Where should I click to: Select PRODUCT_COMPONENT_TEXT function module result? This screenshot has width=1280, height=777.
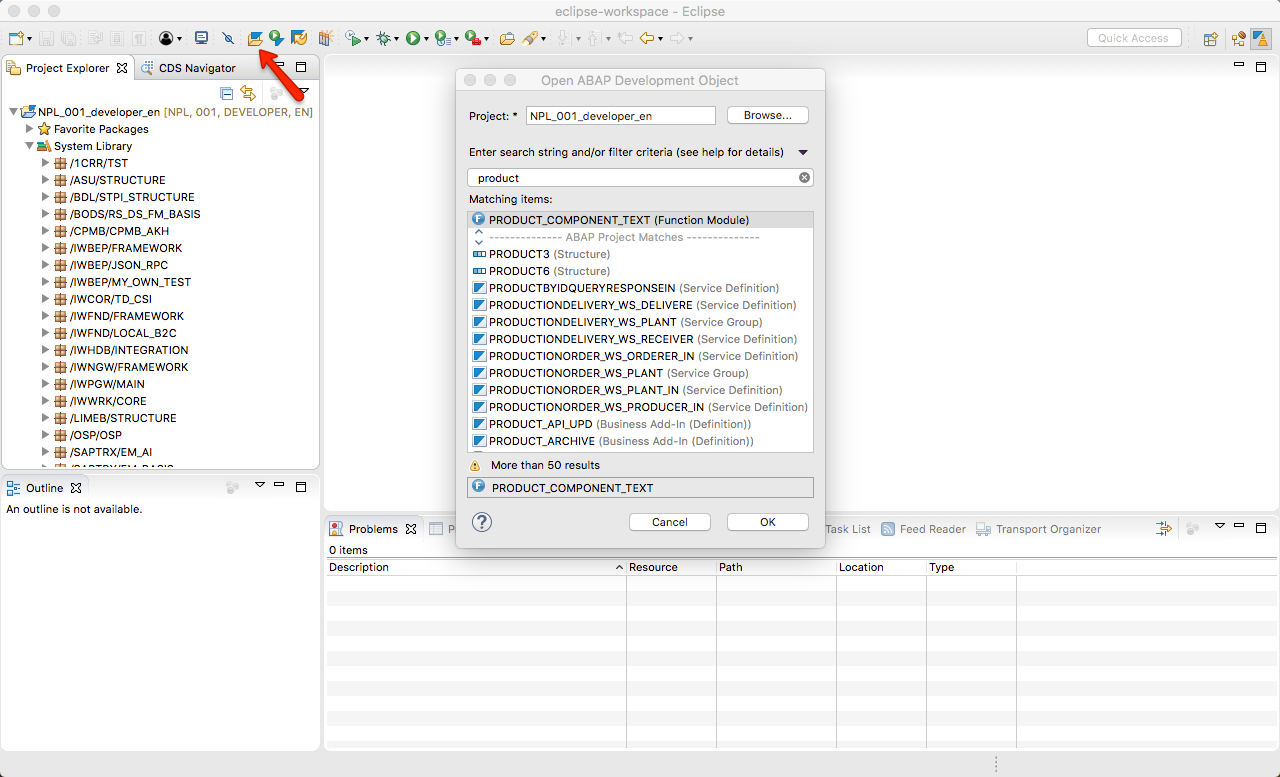point(640,220)
